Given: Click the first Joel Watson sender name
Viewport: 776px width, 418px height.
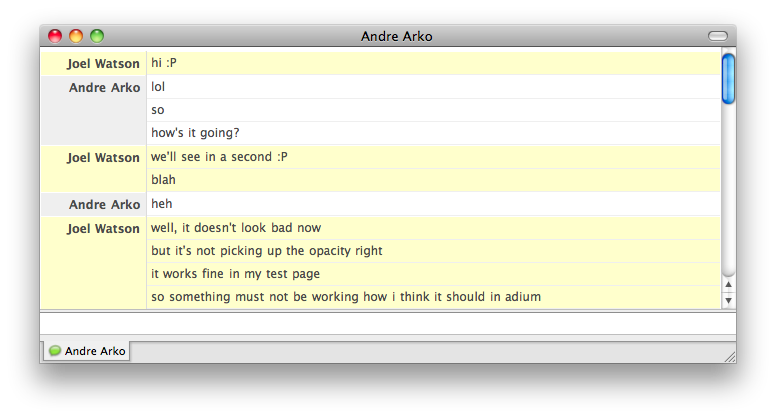Looking at the screenshot, I should pos(103,64).
